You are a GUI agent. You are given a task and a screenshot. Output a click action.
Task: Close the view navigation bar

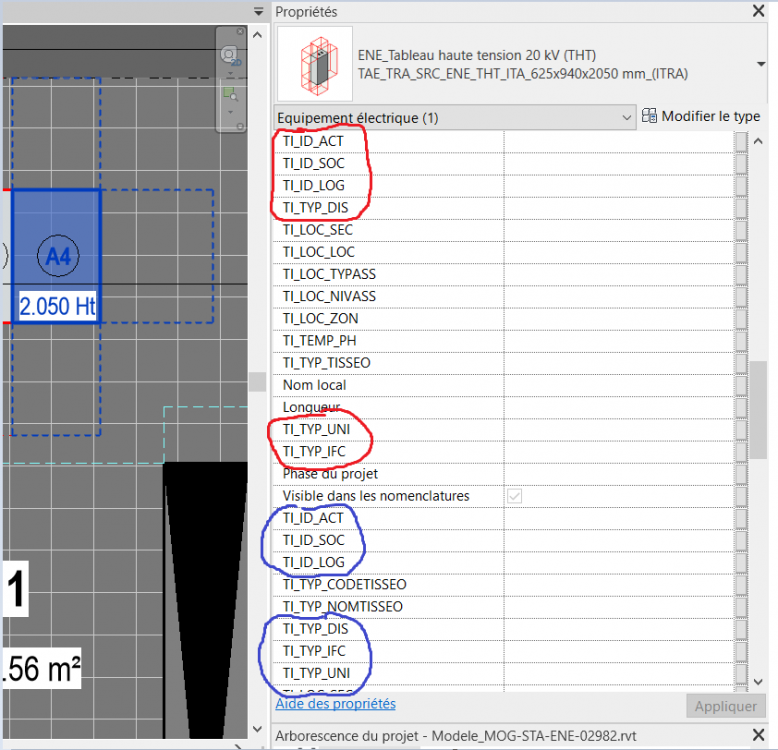pyautogui.click(x=240, y=31)
